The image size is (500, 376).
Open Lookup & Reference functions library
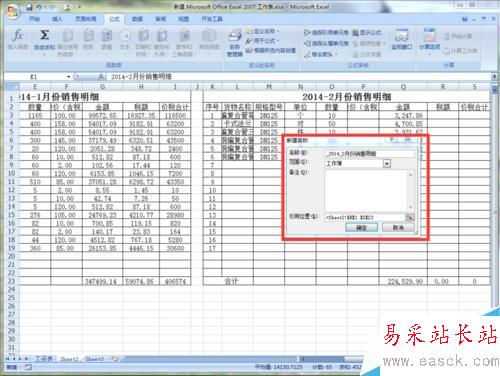coord(162,42)
